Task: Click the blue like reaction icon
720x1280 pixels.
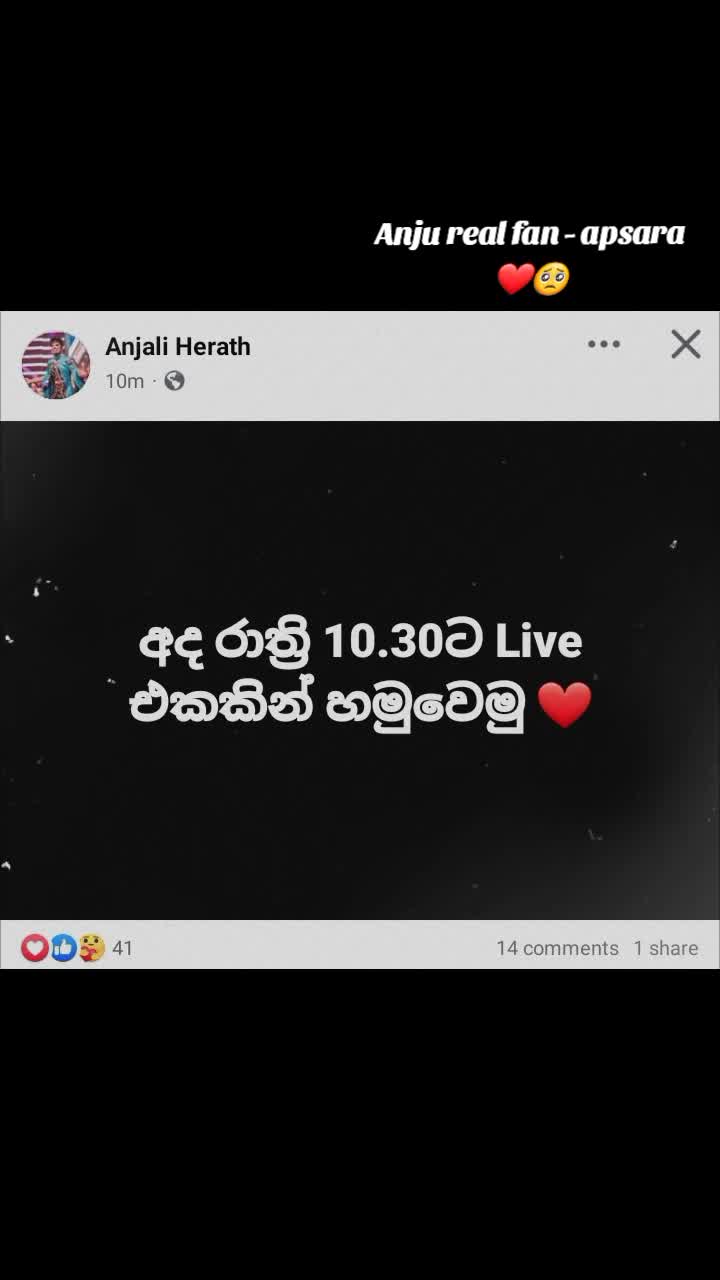Action: [x=63, y=948]
